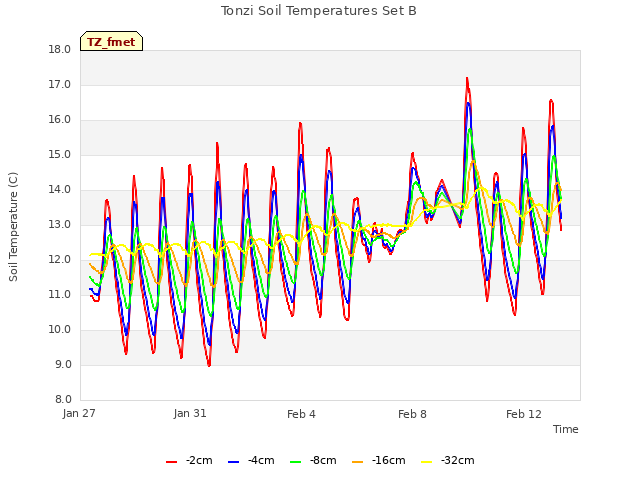Click the TZ_fmet annotation label
The height and width of the screenshot is (480, 640).
111,42
